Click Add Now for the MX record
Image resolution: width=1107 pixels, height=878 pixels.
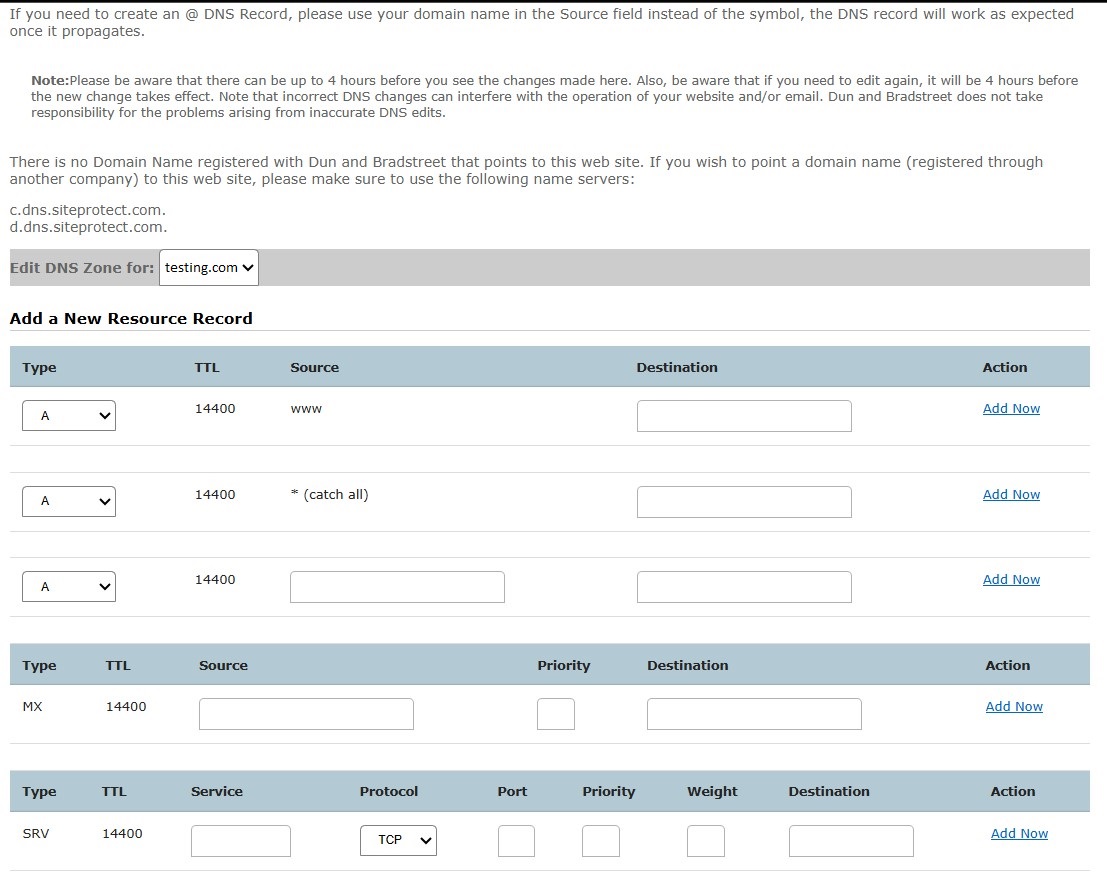click(x=1014, y=706)
